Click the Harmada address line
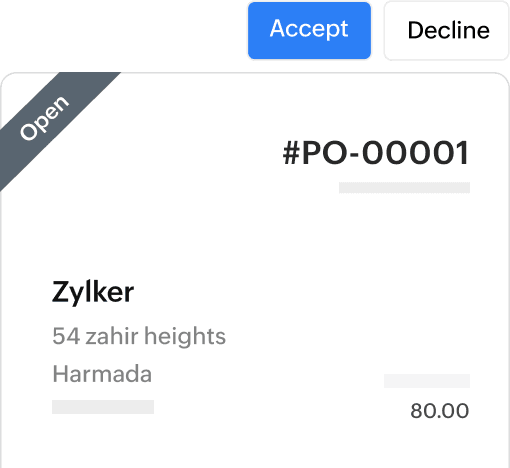The height and width of the screenshot is (468, 510). pyautogui.click(x=102, y=374)
